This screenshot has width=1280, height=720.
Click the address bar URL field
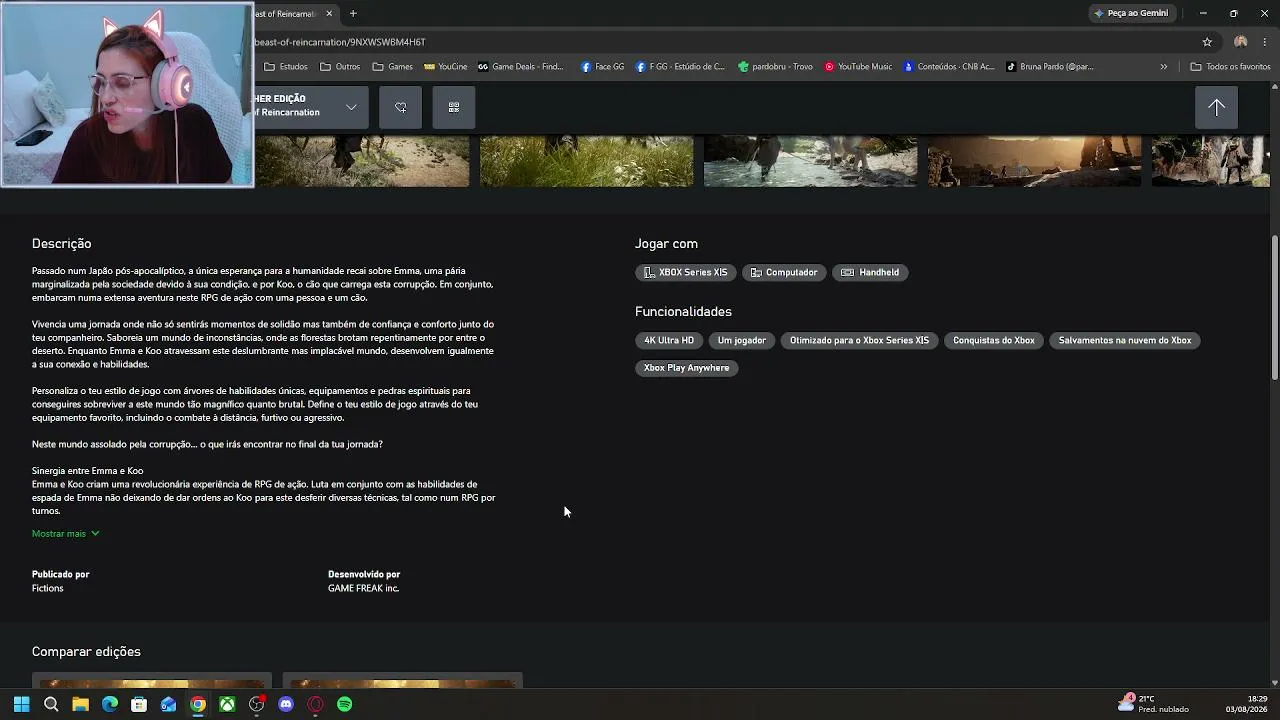click(x=720, y=42)
